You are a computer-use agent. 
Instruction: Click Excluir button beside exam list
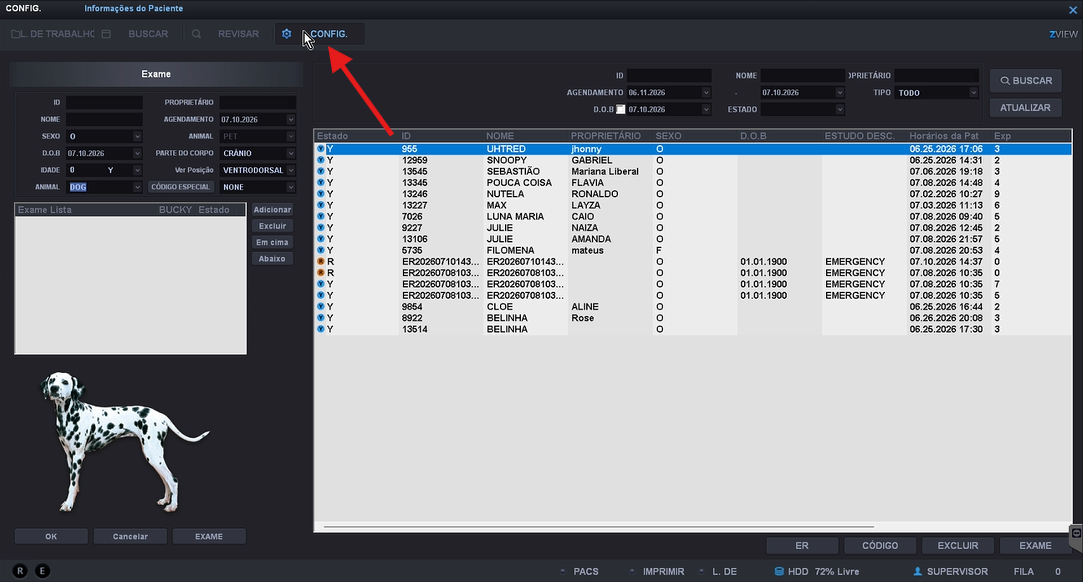pos(272,226)
